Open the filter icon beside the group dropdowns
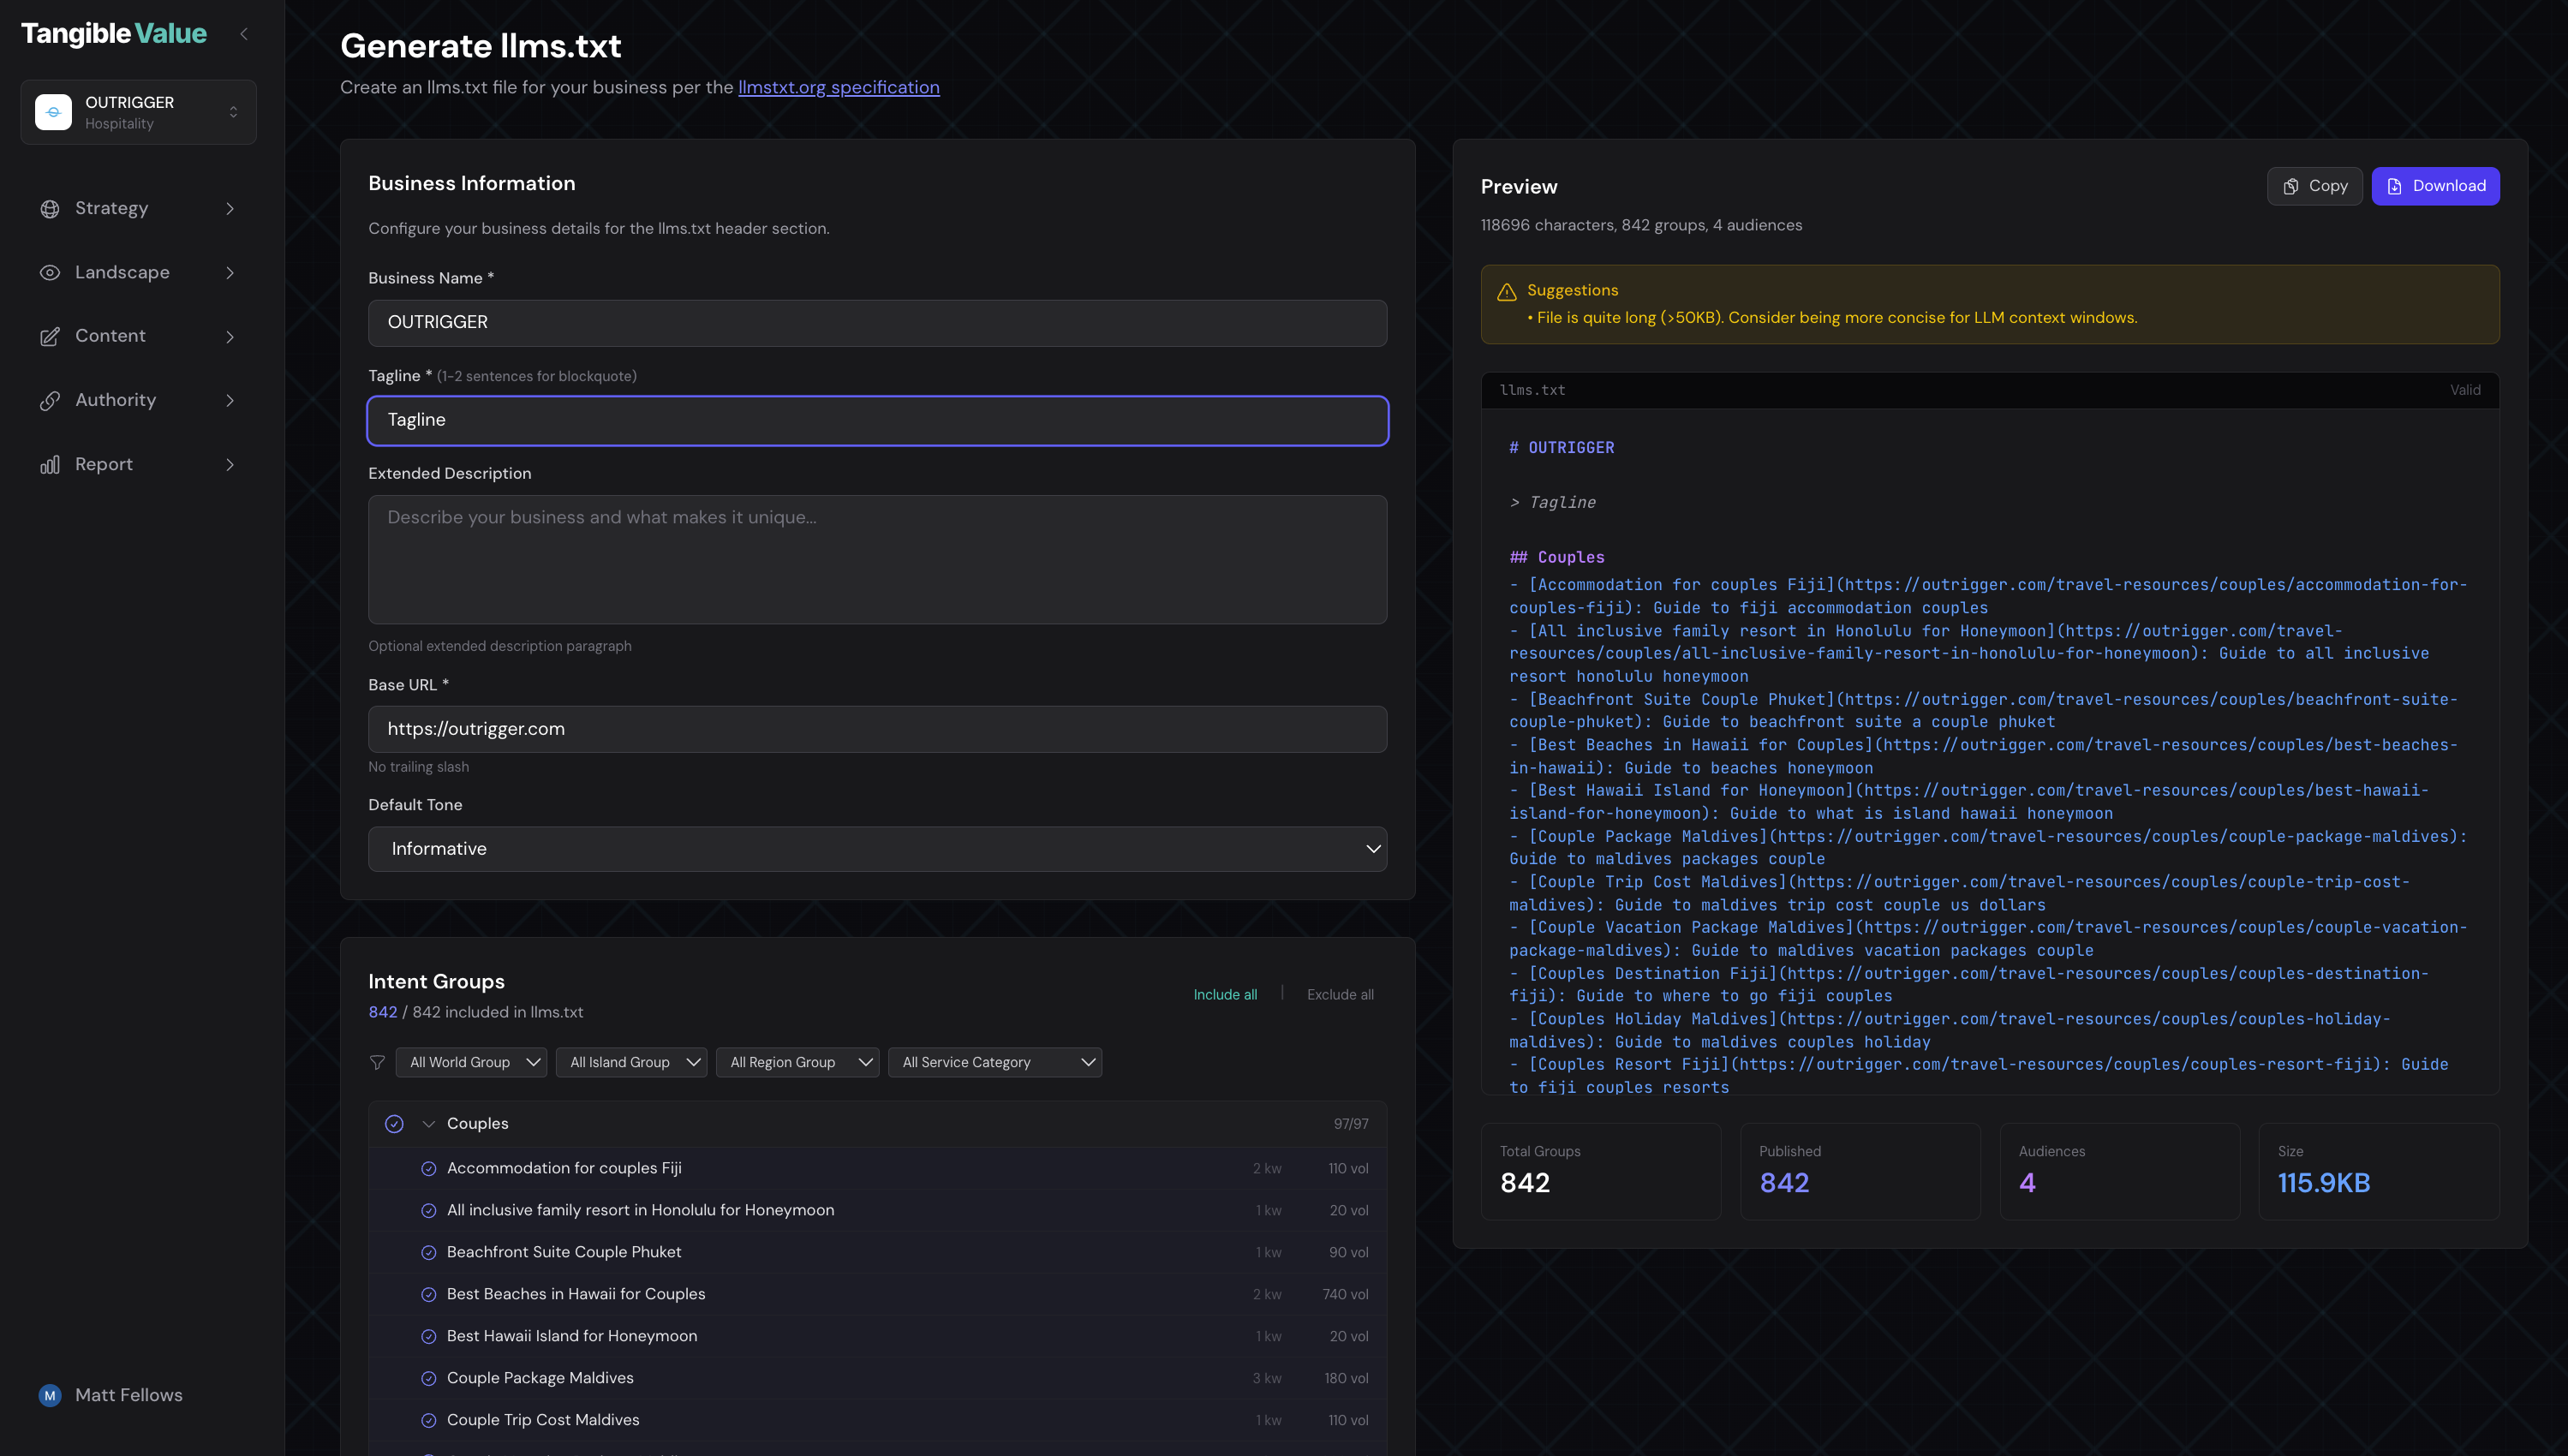Viewport: 2568px width, 1456px height. pyautogui.click(x=377, y=1062)
